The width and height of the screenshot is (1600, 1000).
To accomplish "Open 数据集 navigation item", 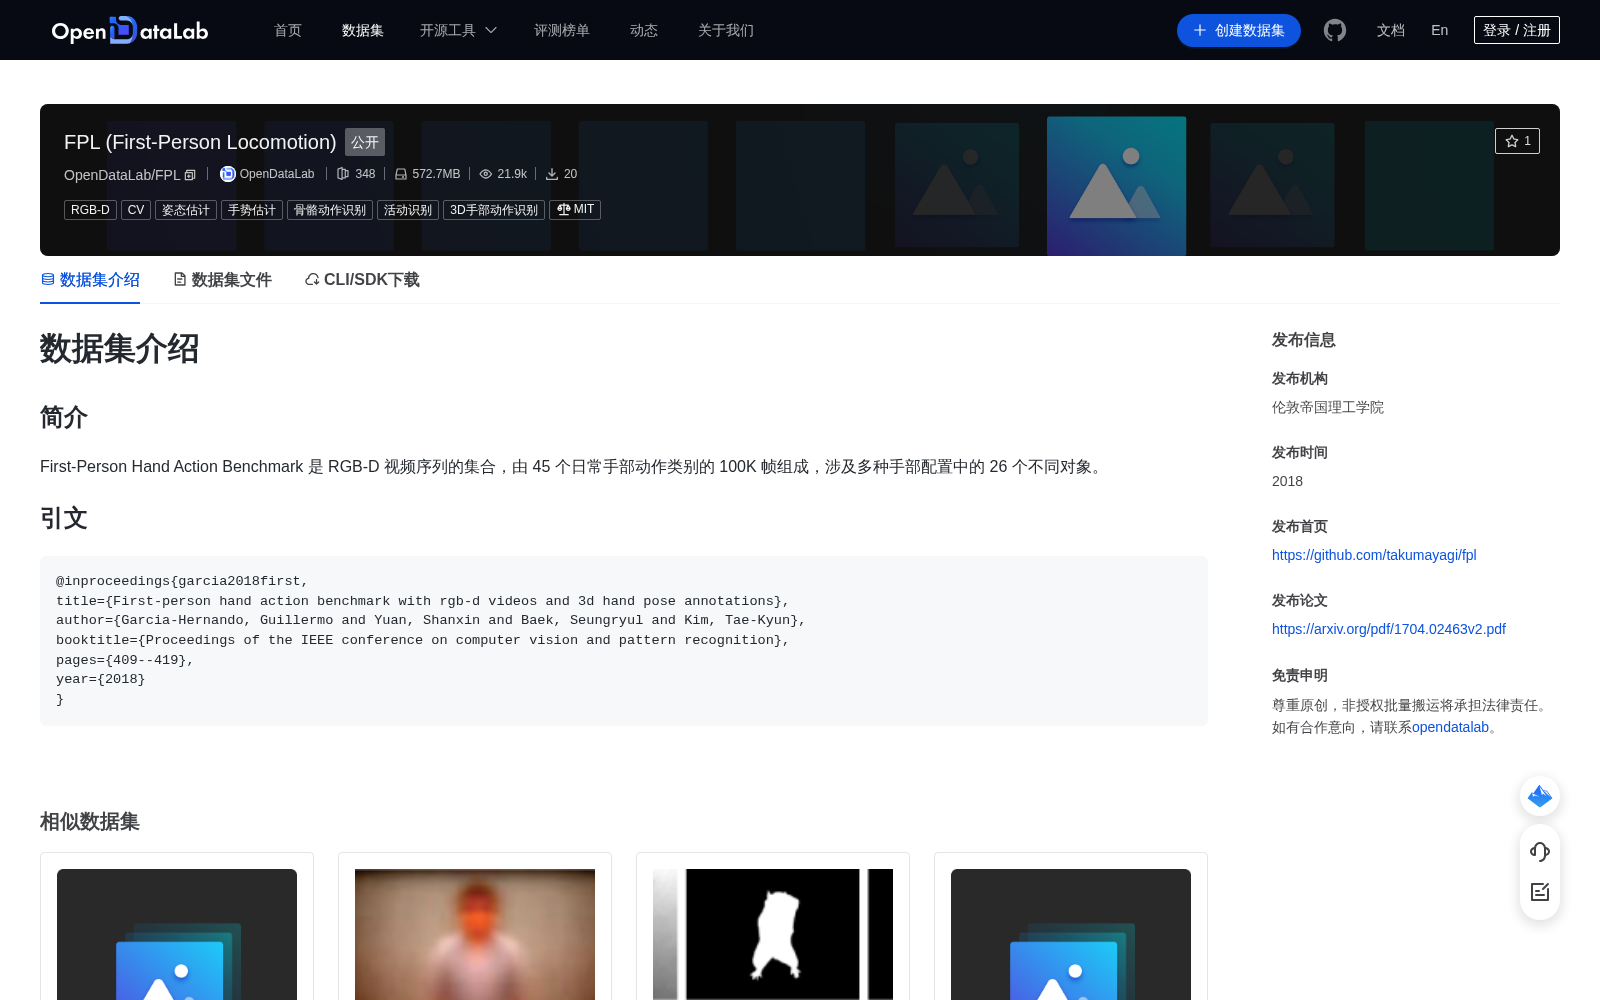I will [363, 30].
